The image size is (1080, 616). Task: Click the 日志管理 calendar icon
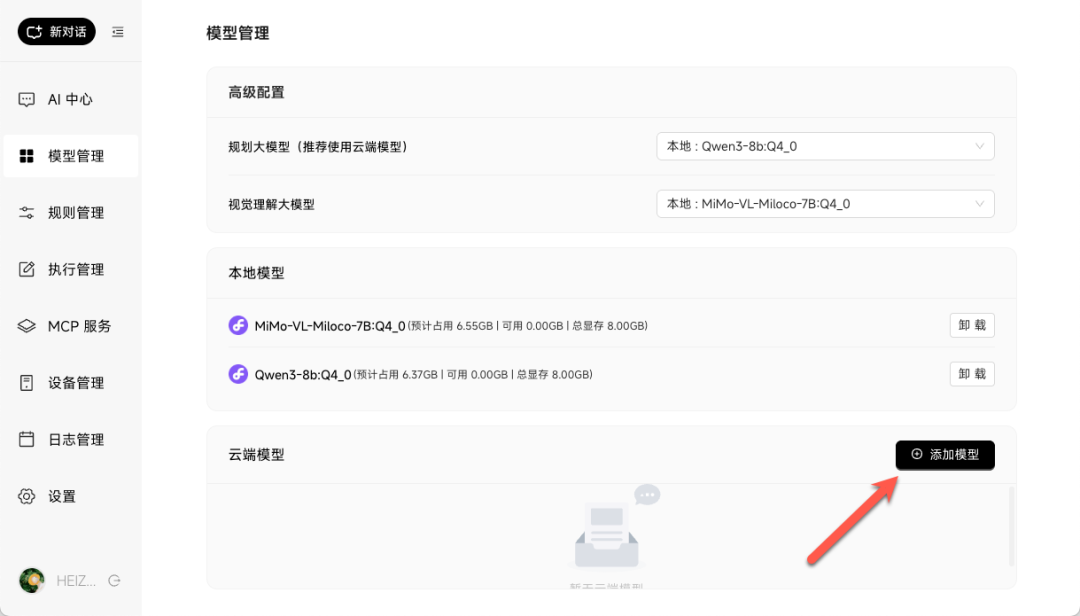tap(27, 440)
